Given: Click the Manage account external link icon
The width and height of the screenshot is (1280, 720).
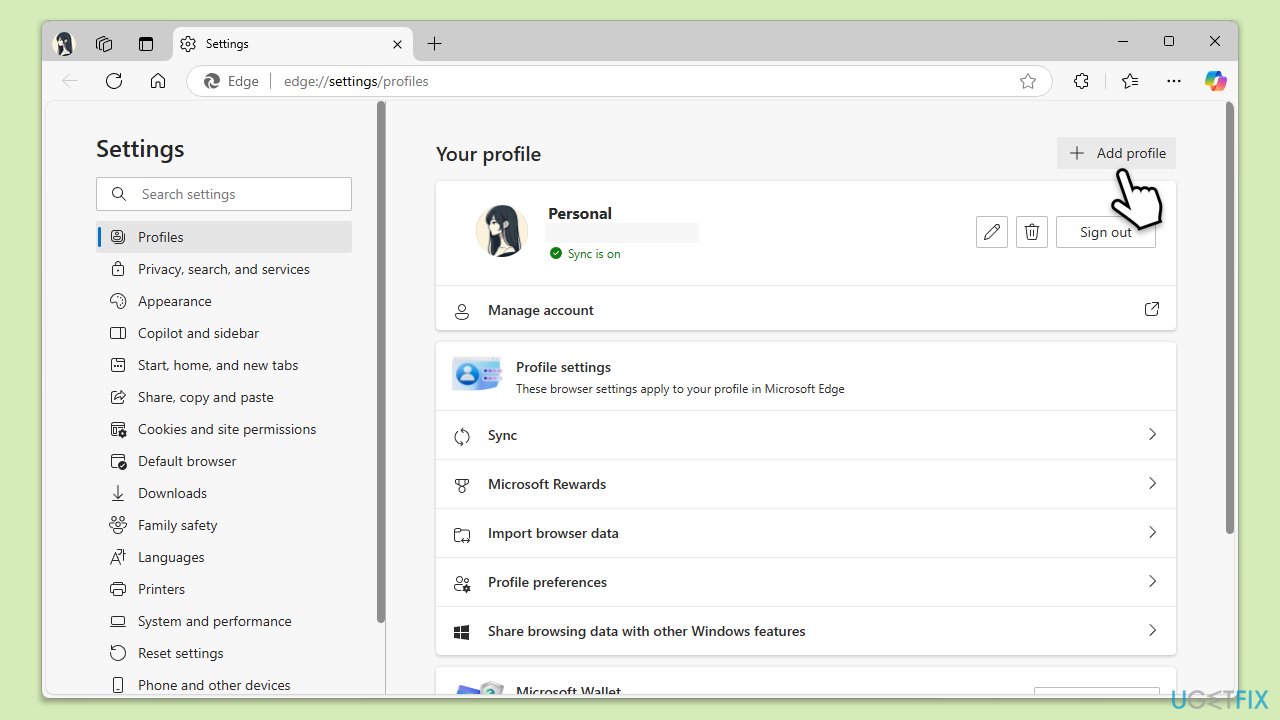Looking at the screenshot, I should (x=1152, y=310).
